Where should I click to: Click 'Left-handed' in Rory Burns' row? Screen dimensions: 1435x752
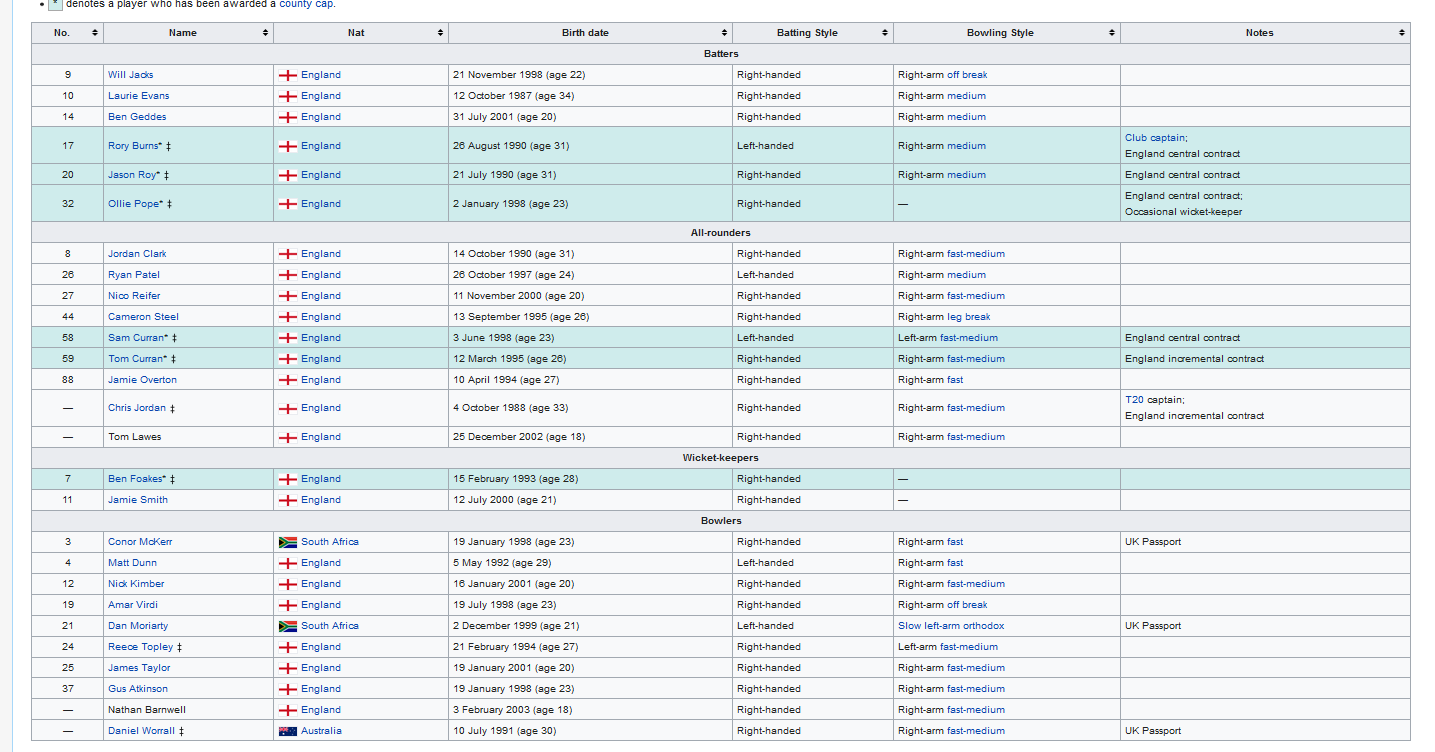pos(765,146)
